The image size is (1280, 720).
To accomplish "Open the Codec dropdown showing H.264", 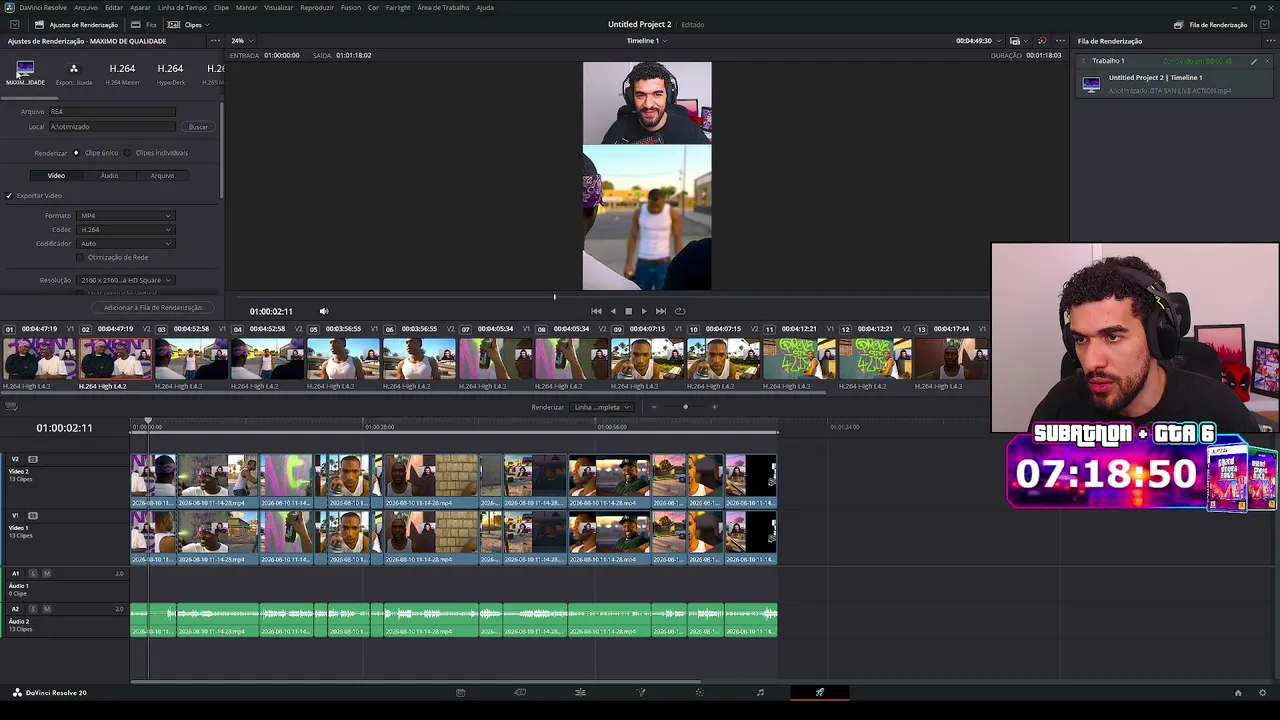I will click(x=126, y=230).
